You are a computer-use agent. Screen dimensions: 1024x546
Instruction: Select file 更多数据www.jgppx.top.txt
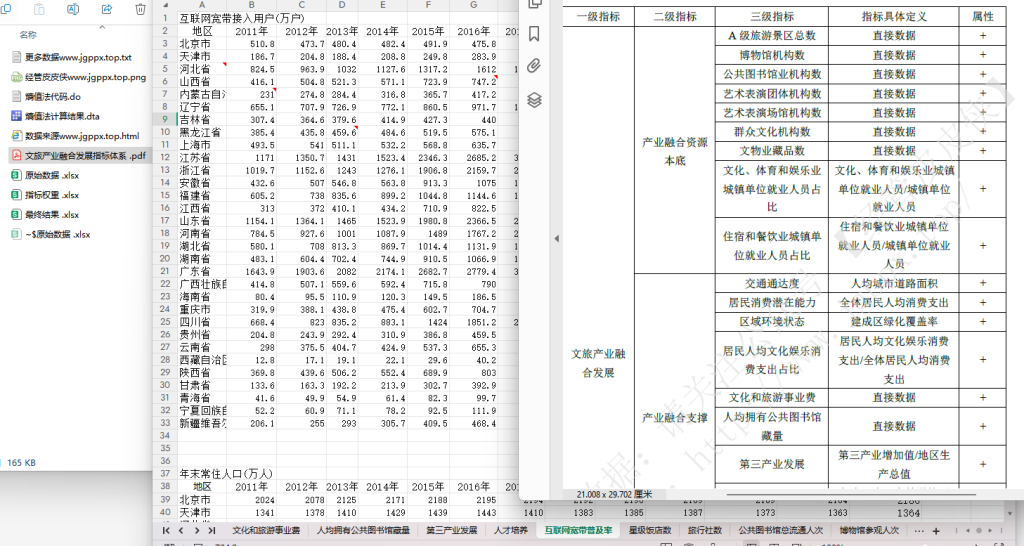click(x=72, y=57)
